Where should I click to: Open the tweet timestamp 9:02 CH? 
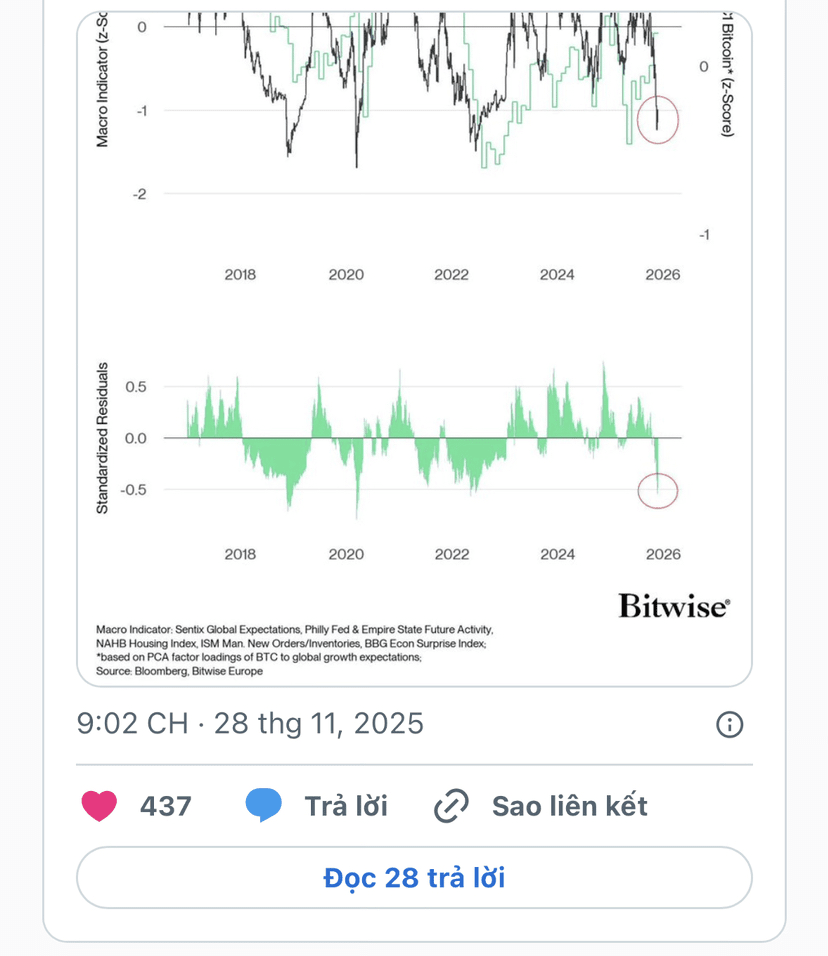click(x=132, y=724)
